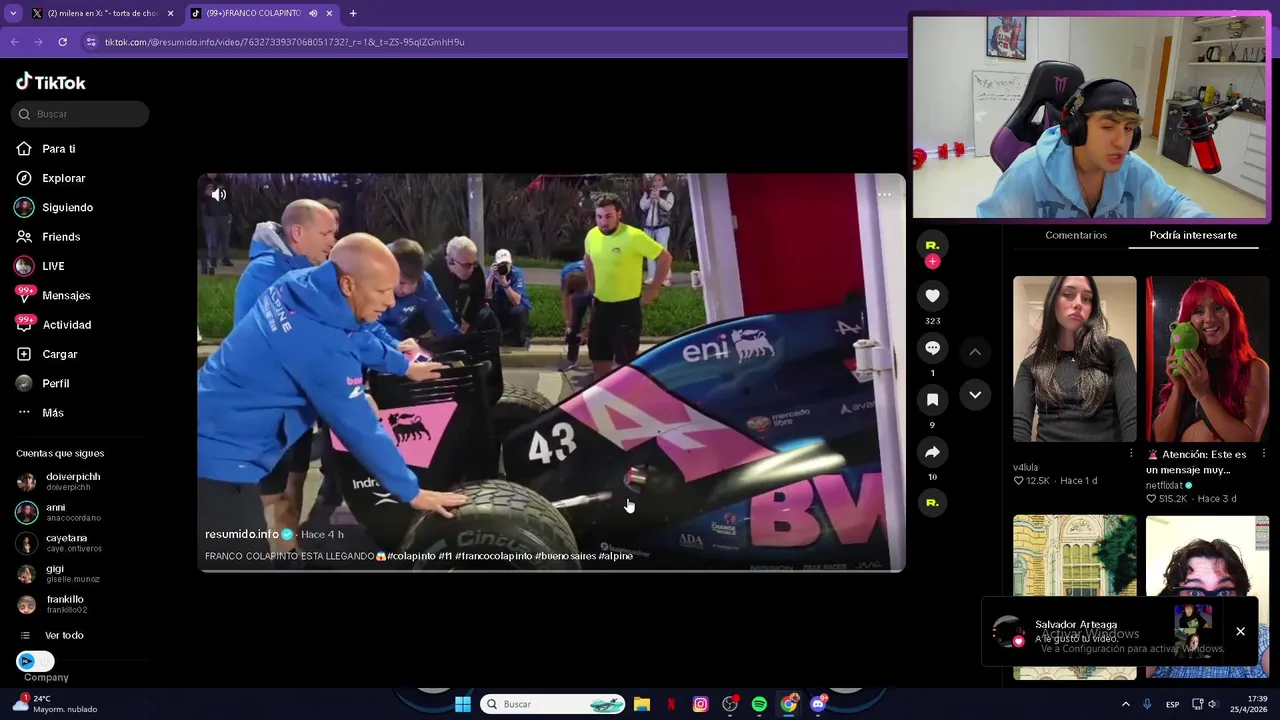The image size is (1280, 720).
Task: Like the video with the heart icon
Action: click(x=932, y=296)
